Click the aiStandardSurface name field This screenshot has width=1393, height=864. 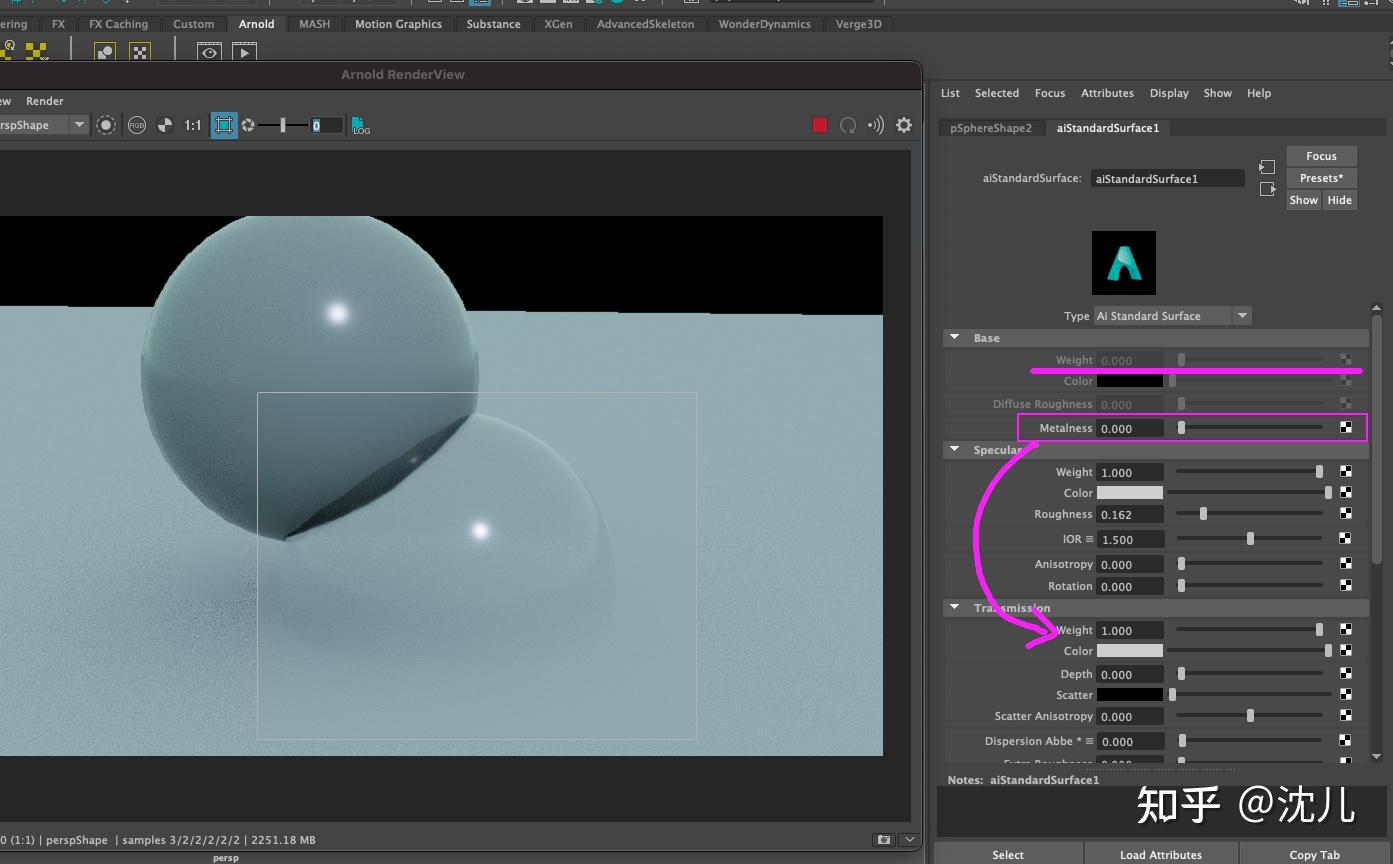(1168, 179)
